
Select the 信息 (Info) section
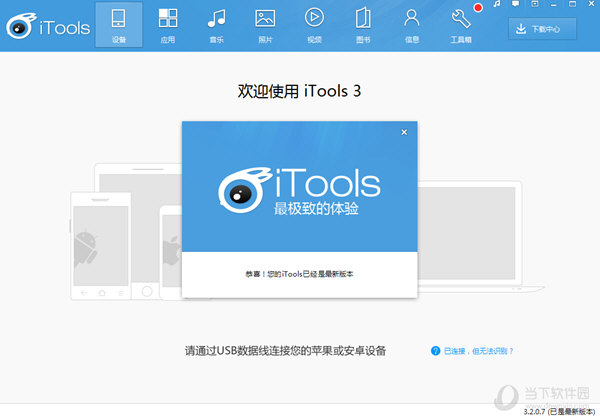coord(412,24)
